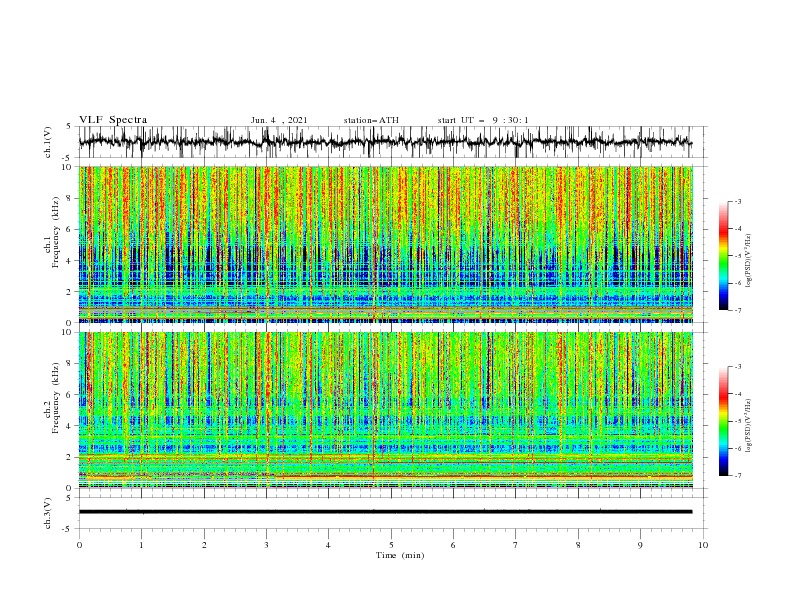This screenshot has width=792, height=612.
Task: Click time-axis tick label "10" at right end
Action: point(703,545)
